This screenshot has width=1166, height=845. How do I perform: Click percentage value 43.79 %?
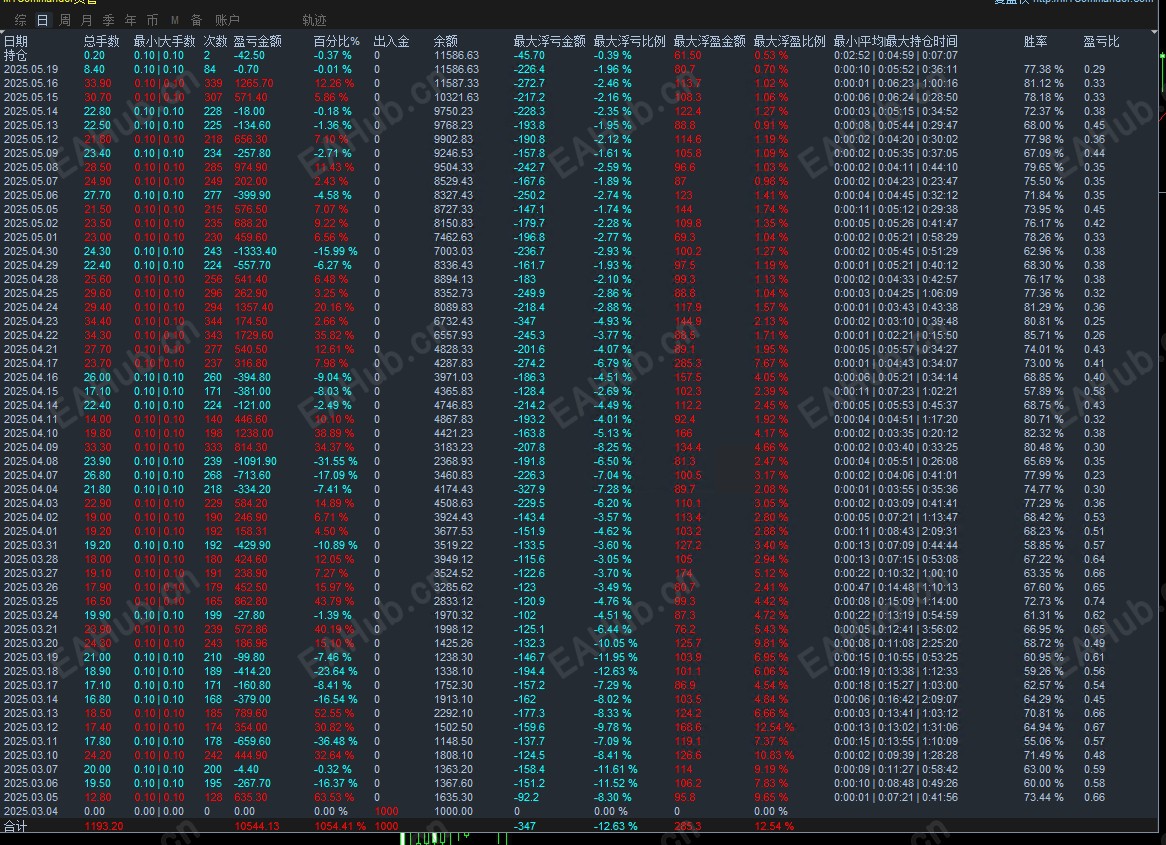pos(334,601)
